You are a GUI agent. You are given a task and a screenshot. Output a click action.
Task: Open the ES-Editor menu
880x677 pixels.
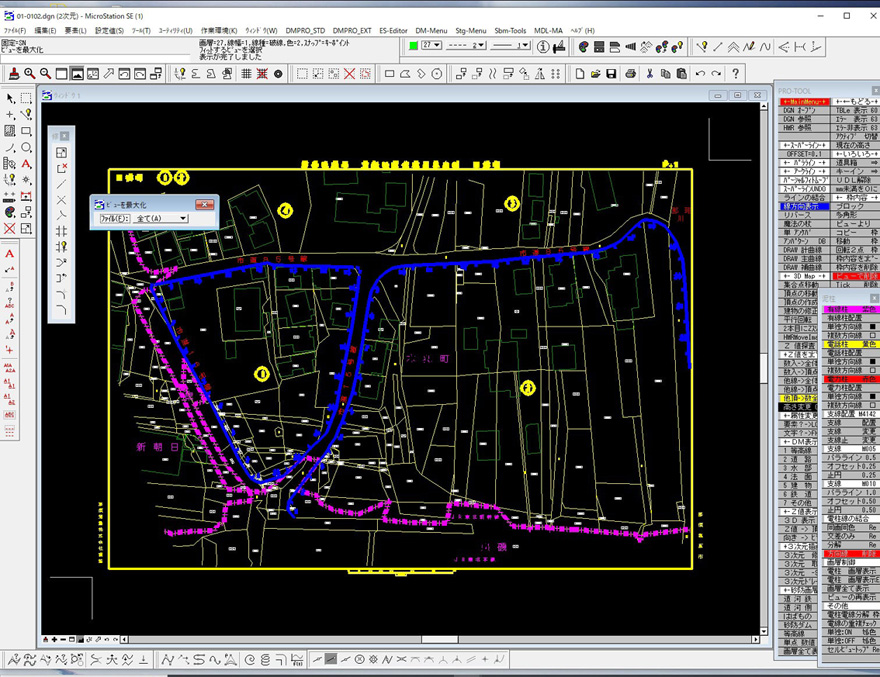pos(391,31)
